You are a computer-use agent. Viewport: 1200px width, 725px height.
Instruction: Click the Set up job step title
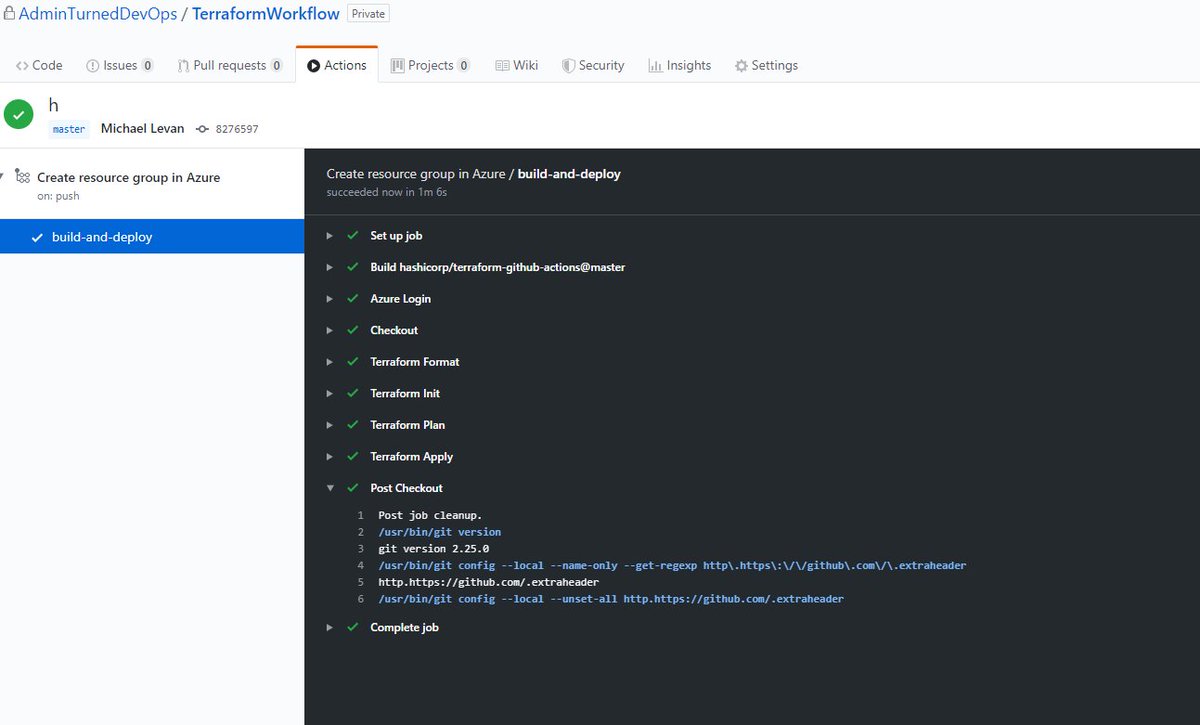click(396, 236)
